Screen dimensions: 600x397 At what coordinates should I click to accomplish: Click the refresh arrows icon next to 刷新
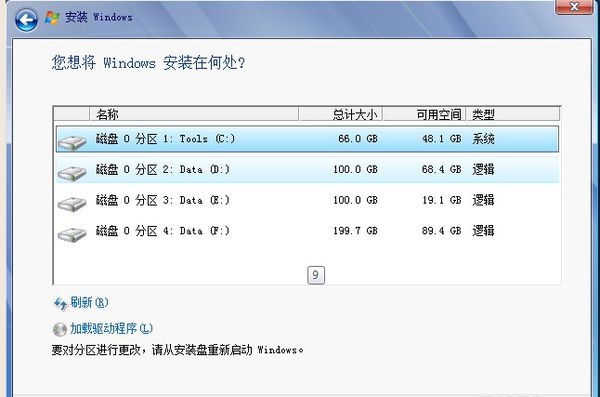[60, 304]
